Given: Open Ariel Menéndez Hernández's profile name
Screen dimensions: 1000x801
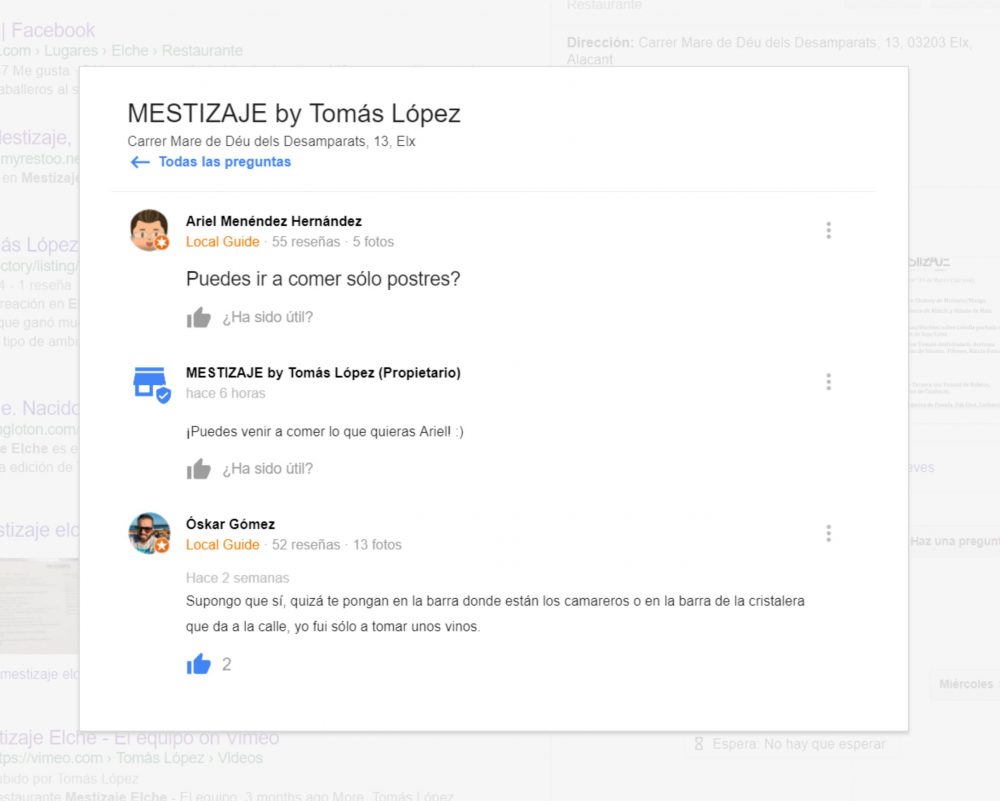Looking at the screenshot, I should point(274,221).
